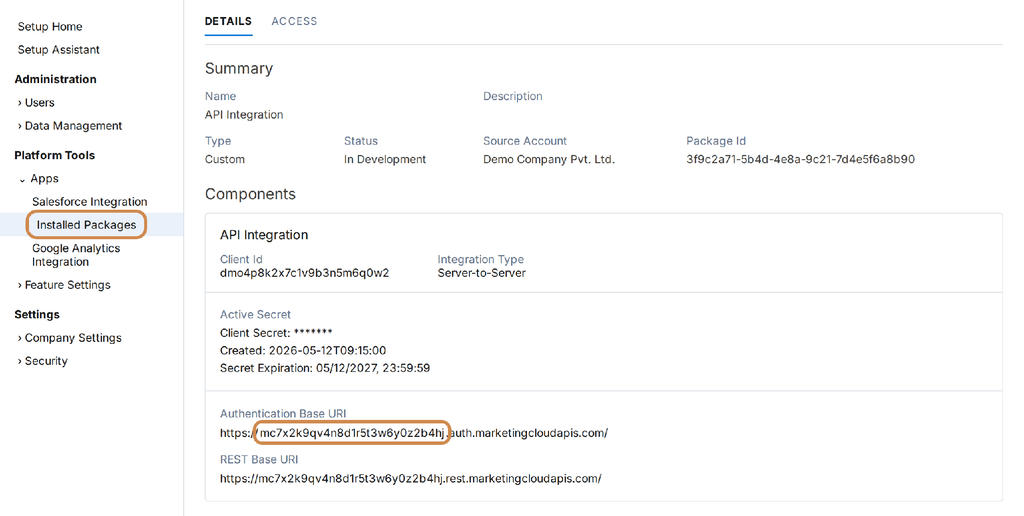Click the Authentication Base URI URL
The height and width of the screenshot is (516, 1024).
[x=414, y=433]
